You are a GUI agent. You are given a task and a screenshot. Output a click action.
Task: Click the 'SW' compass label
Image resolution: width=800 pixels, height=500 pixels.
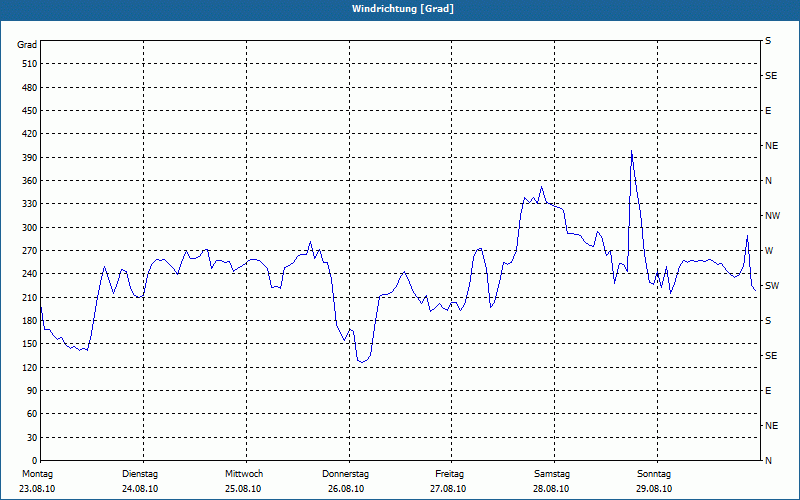point(772,286)
